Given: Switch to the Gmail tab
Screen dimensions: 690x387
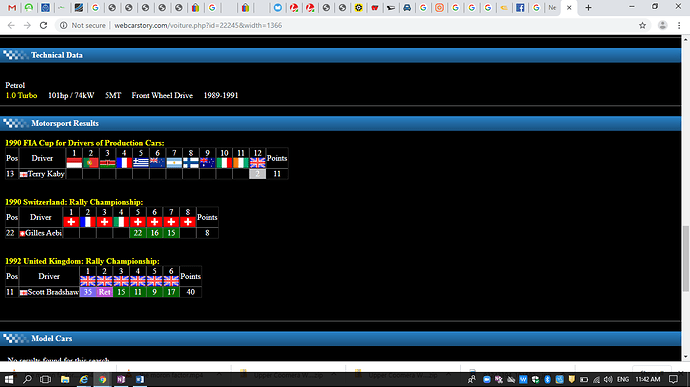Looking at the screenshot, I should coord(12,7).
